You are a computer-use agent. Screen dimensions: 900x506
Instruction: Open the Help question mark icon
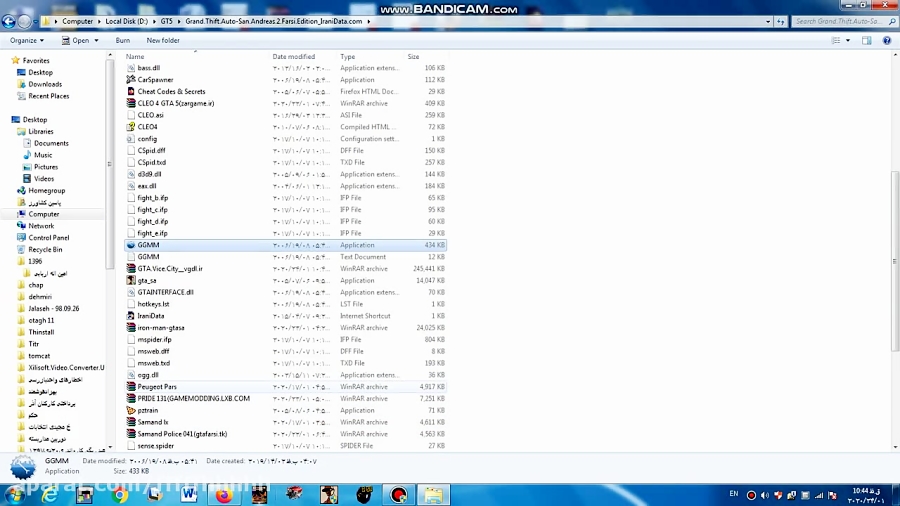click(886, 40)
